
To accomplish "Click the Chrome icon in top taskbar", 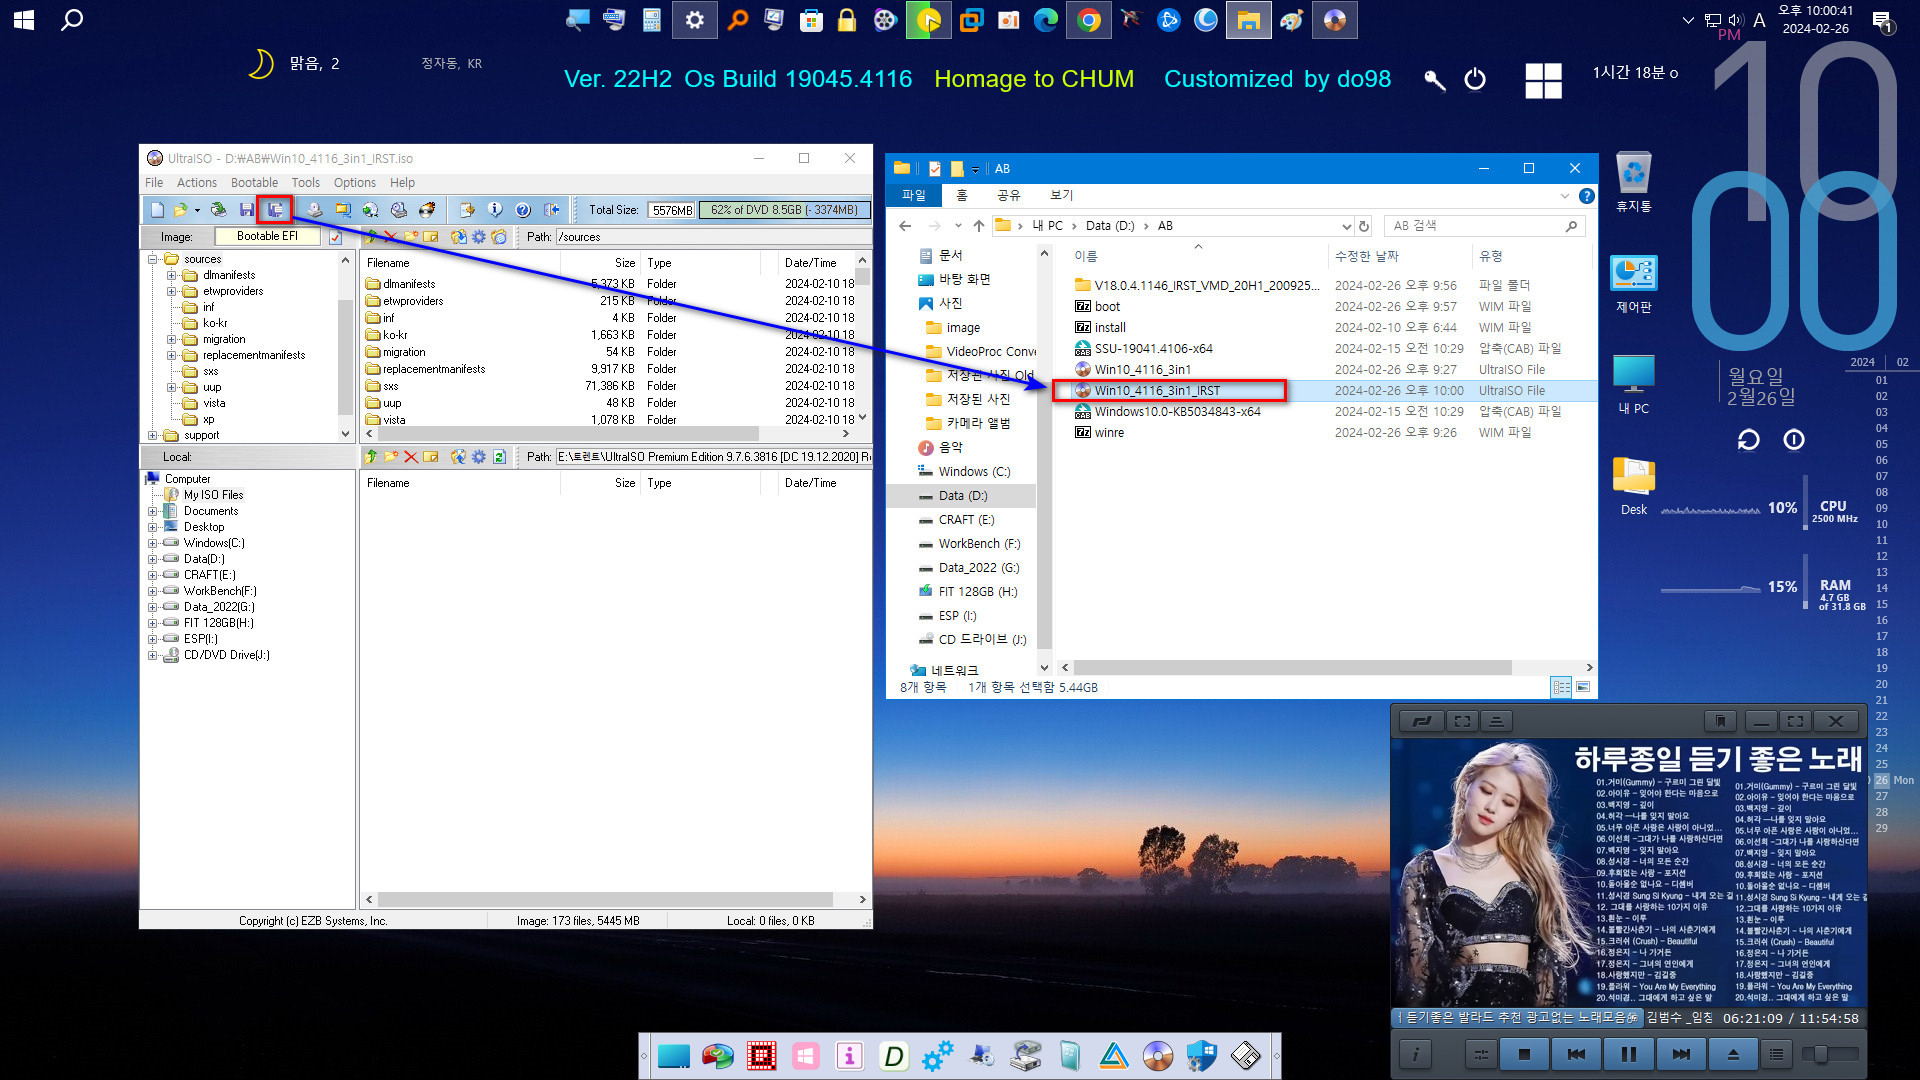I will click(1088, 20).
